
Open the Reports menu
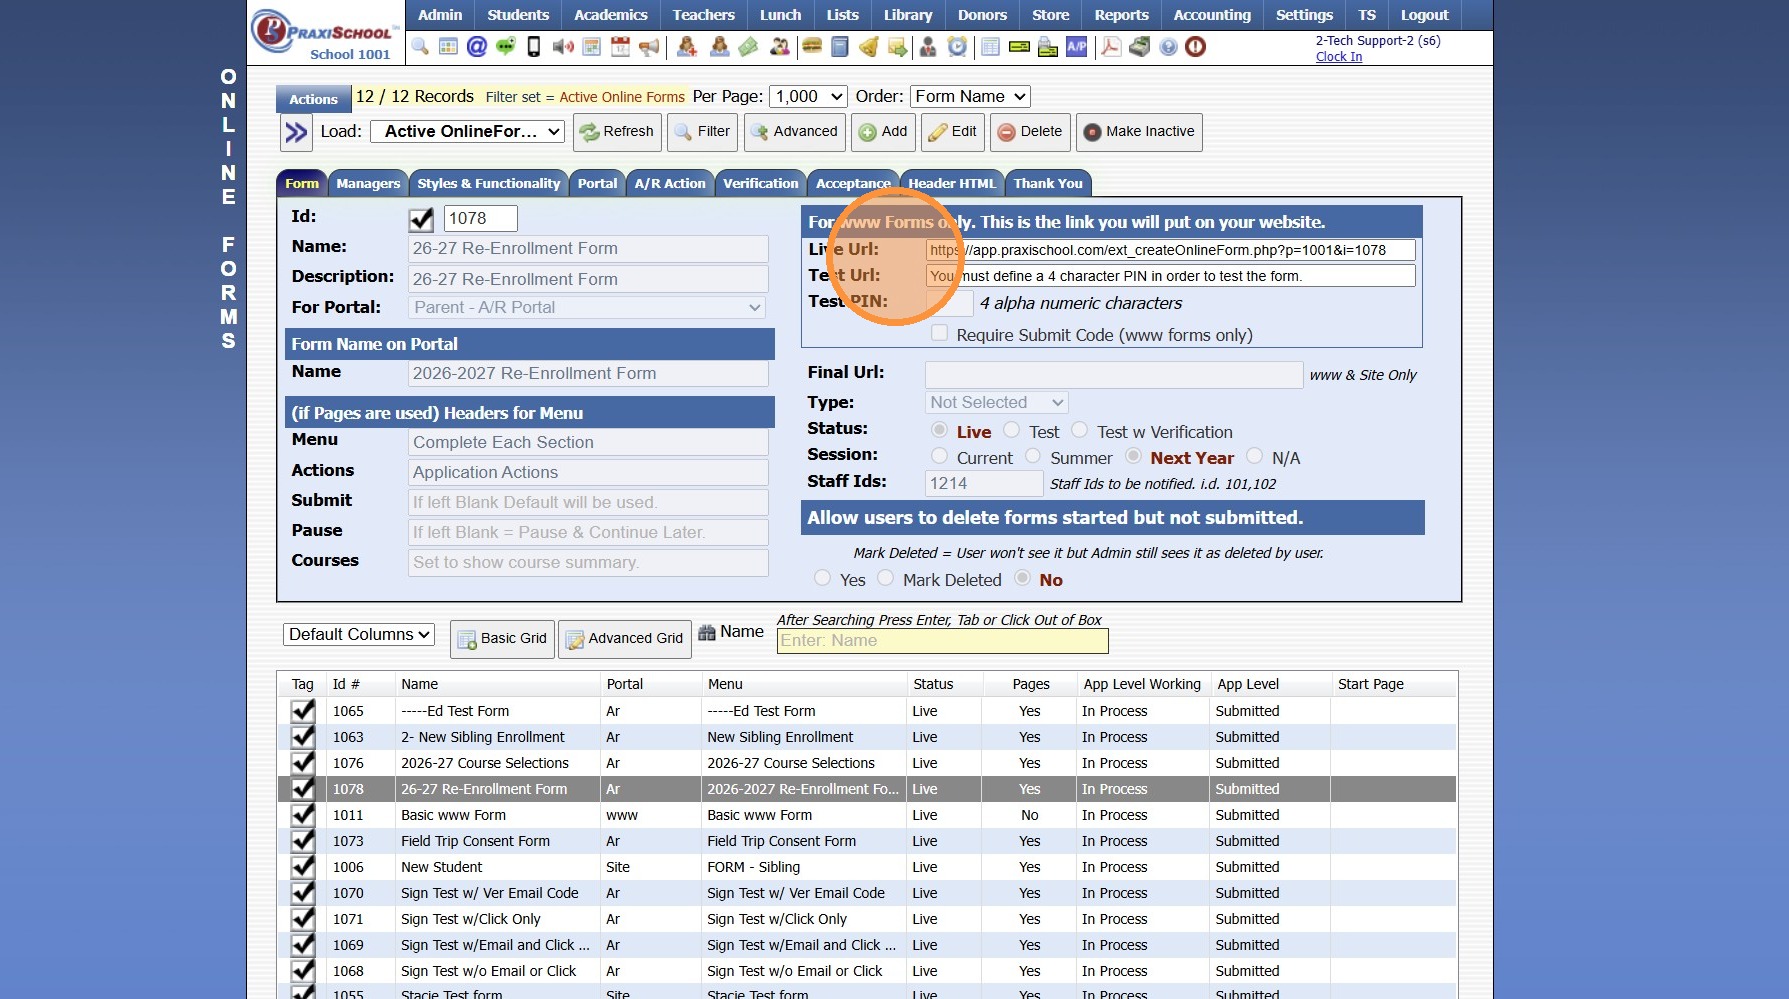1121,15
